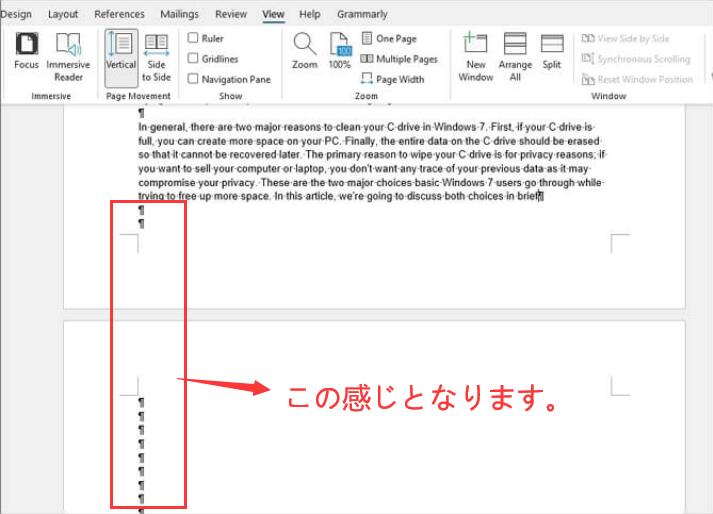Open the Grammarly tab
This screenshot has height=514, width=713.
(x=362, y=14)
